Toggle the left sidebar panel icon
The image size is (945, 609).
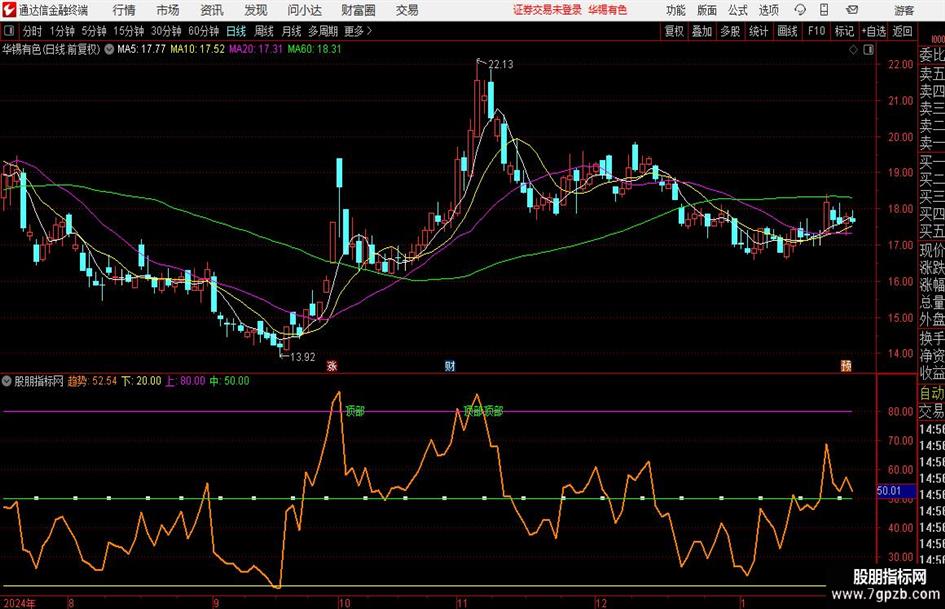pos(9,31)
